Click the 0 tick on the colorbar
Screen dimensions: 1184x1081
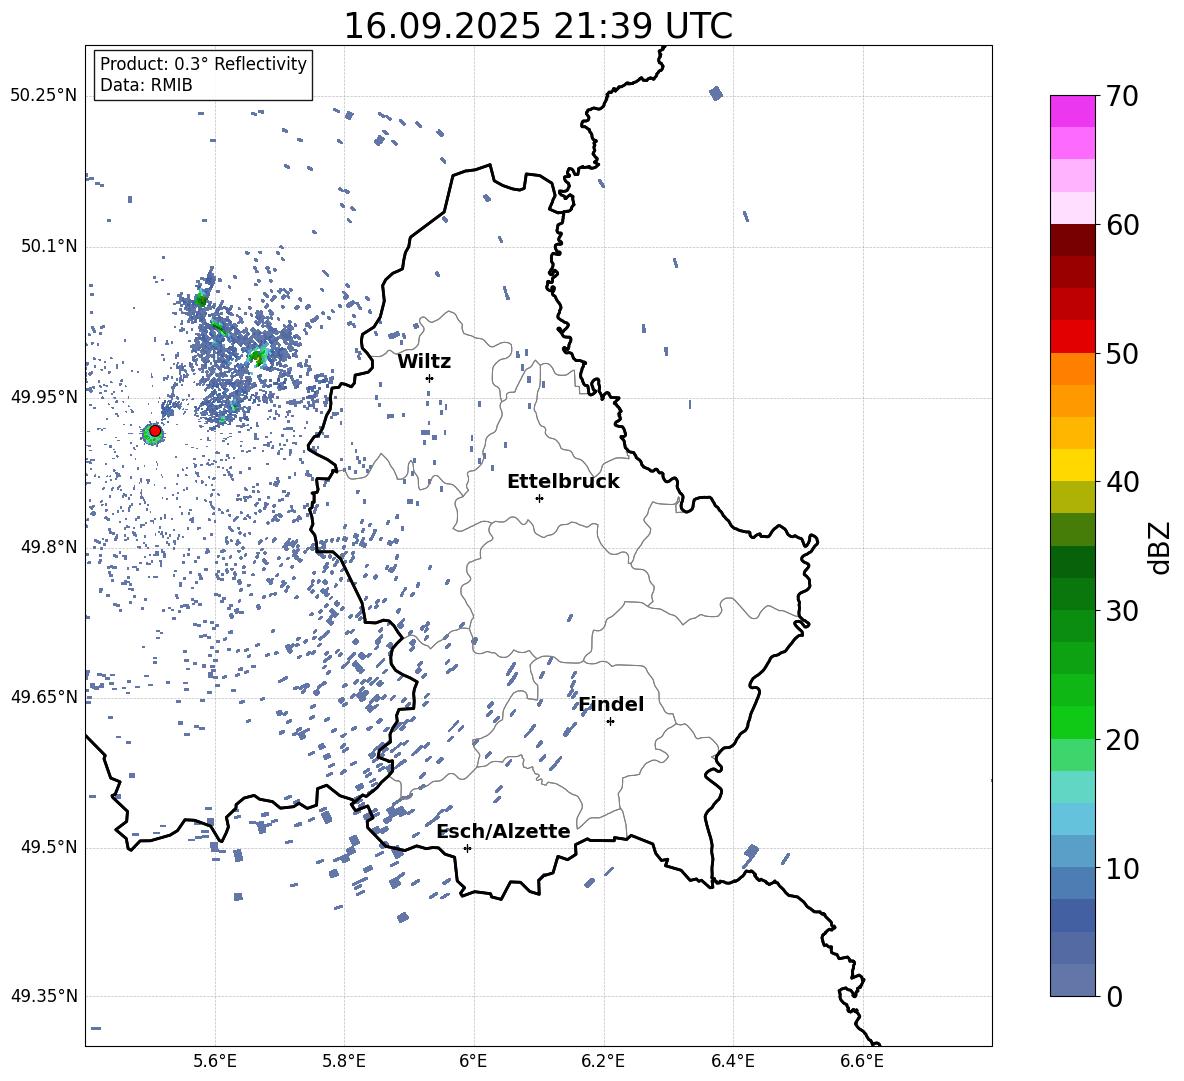pos(1114,996)
